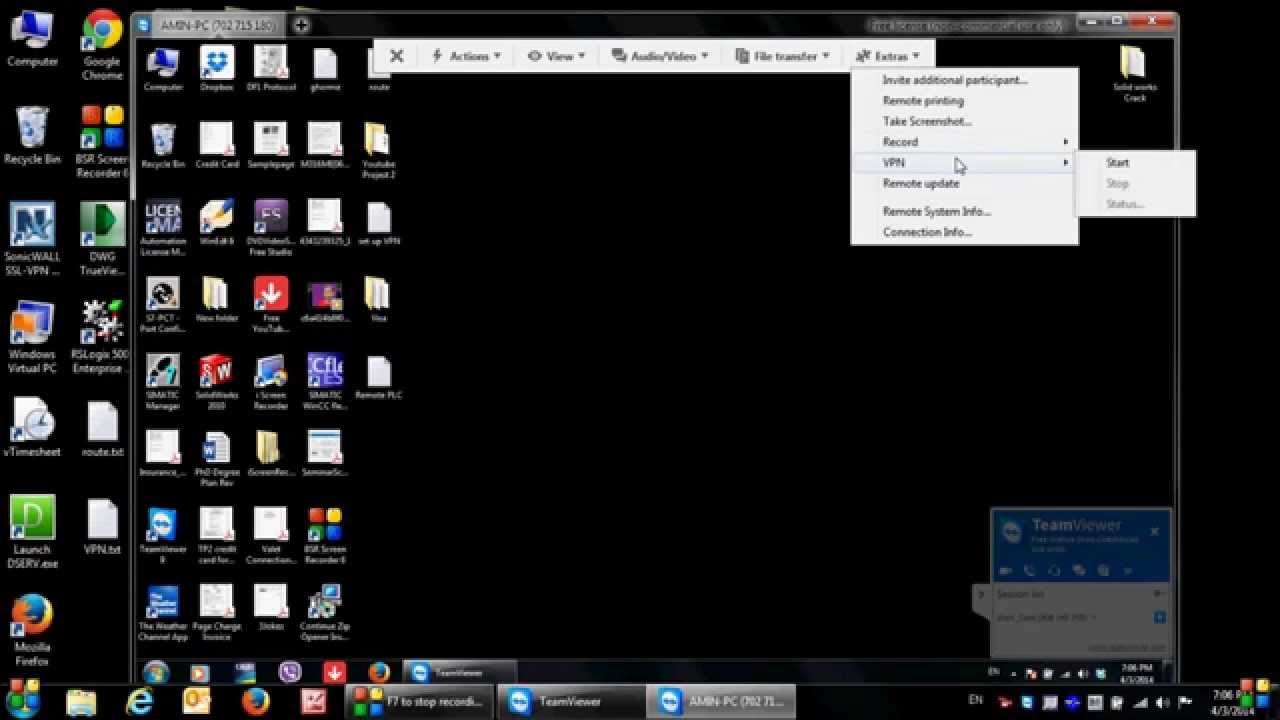Open vTimesheet local desktop icon

pos(32,428)
